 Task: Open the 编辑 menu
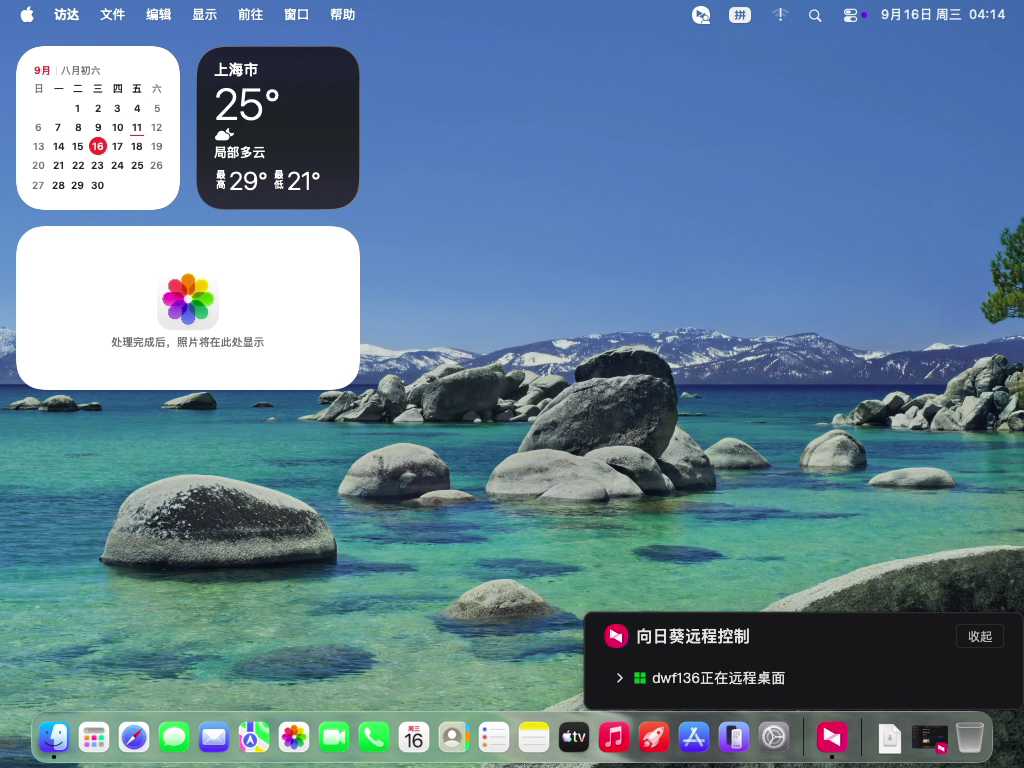158,14
